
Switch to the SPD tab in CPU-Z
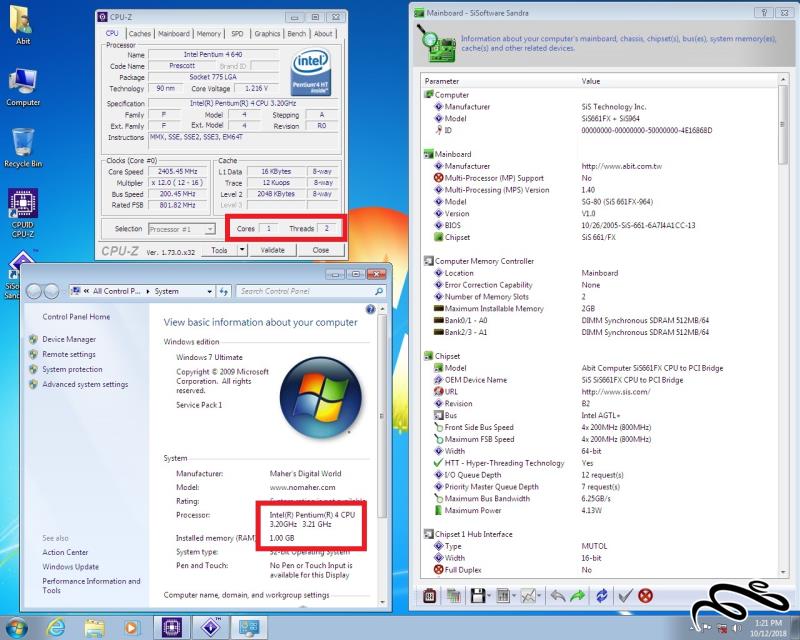click(237, 34)
